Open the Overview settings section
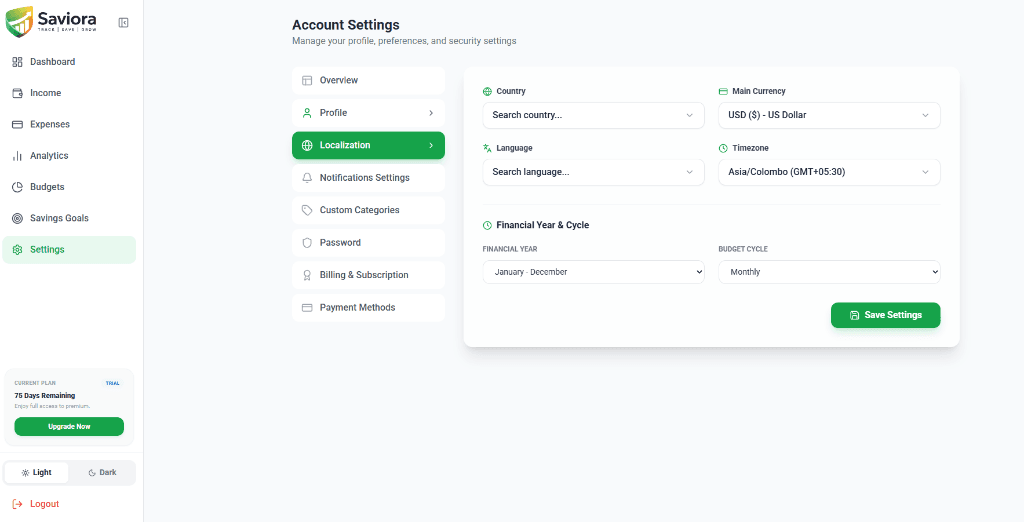Image resolution: width=1024 pixels, height=522 pixels. coord(368,80)
